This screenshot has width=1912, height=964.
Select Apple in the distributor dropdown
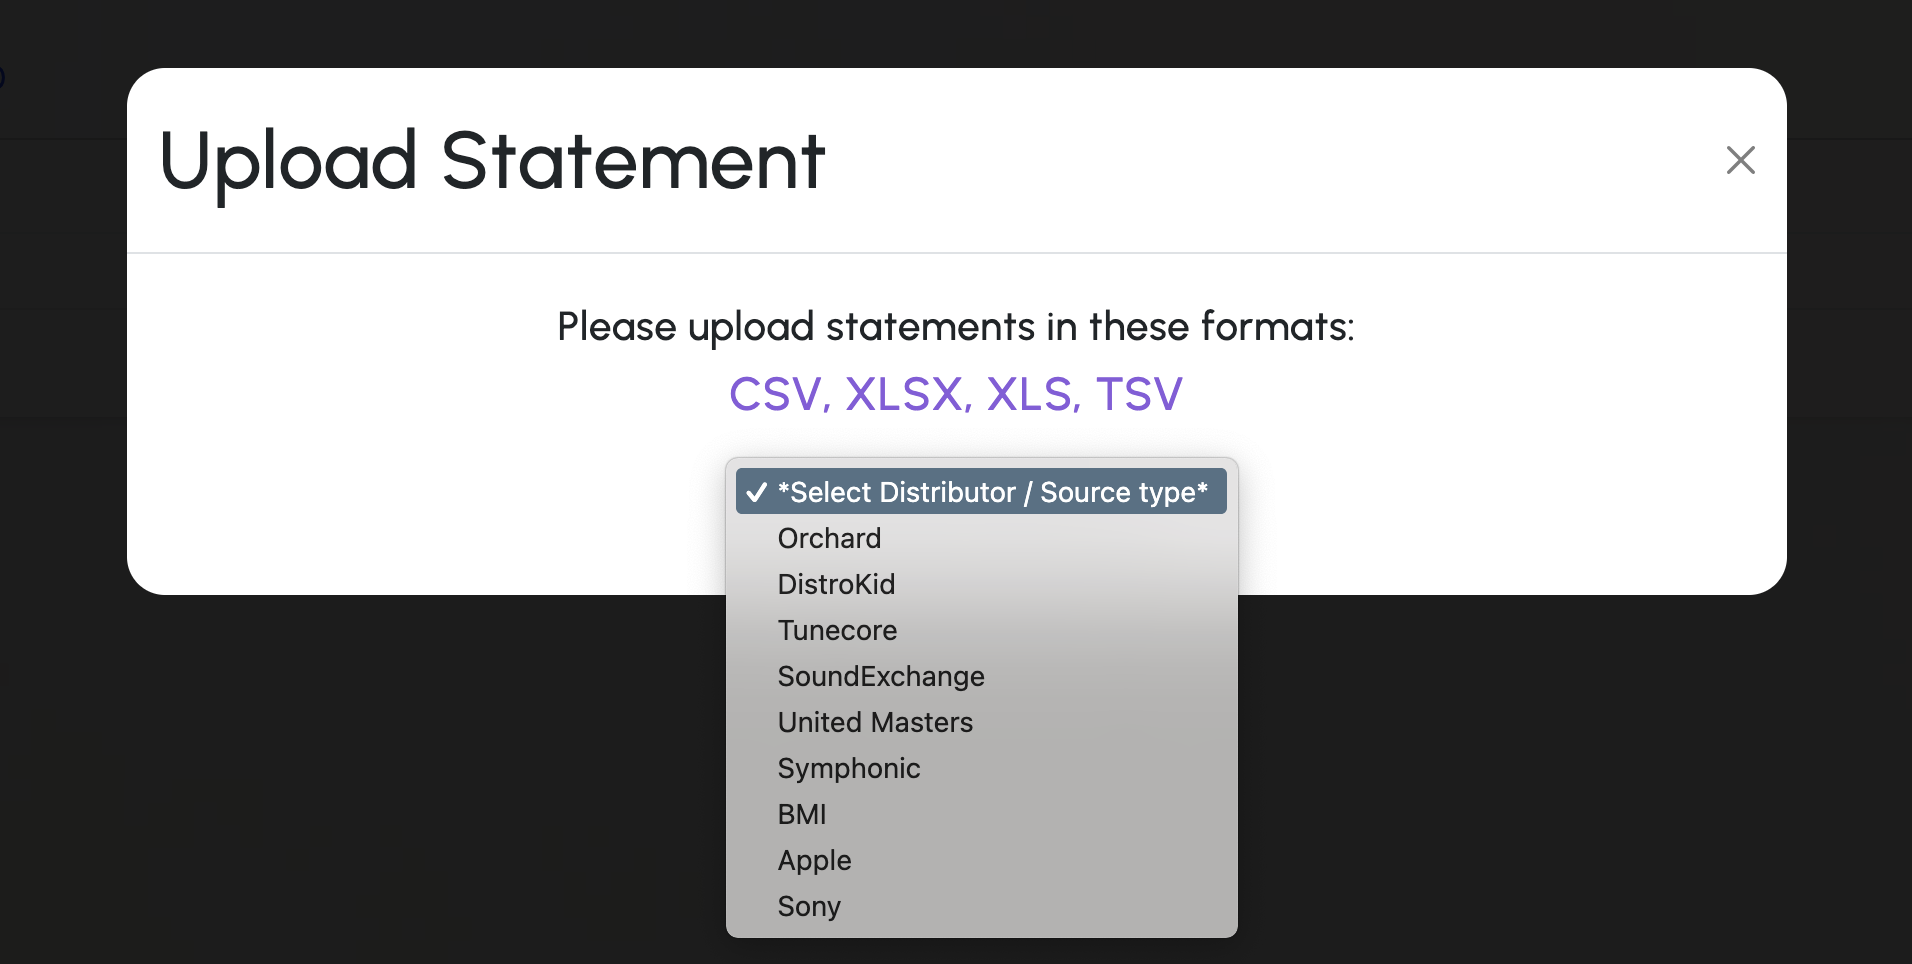[981, 860]
